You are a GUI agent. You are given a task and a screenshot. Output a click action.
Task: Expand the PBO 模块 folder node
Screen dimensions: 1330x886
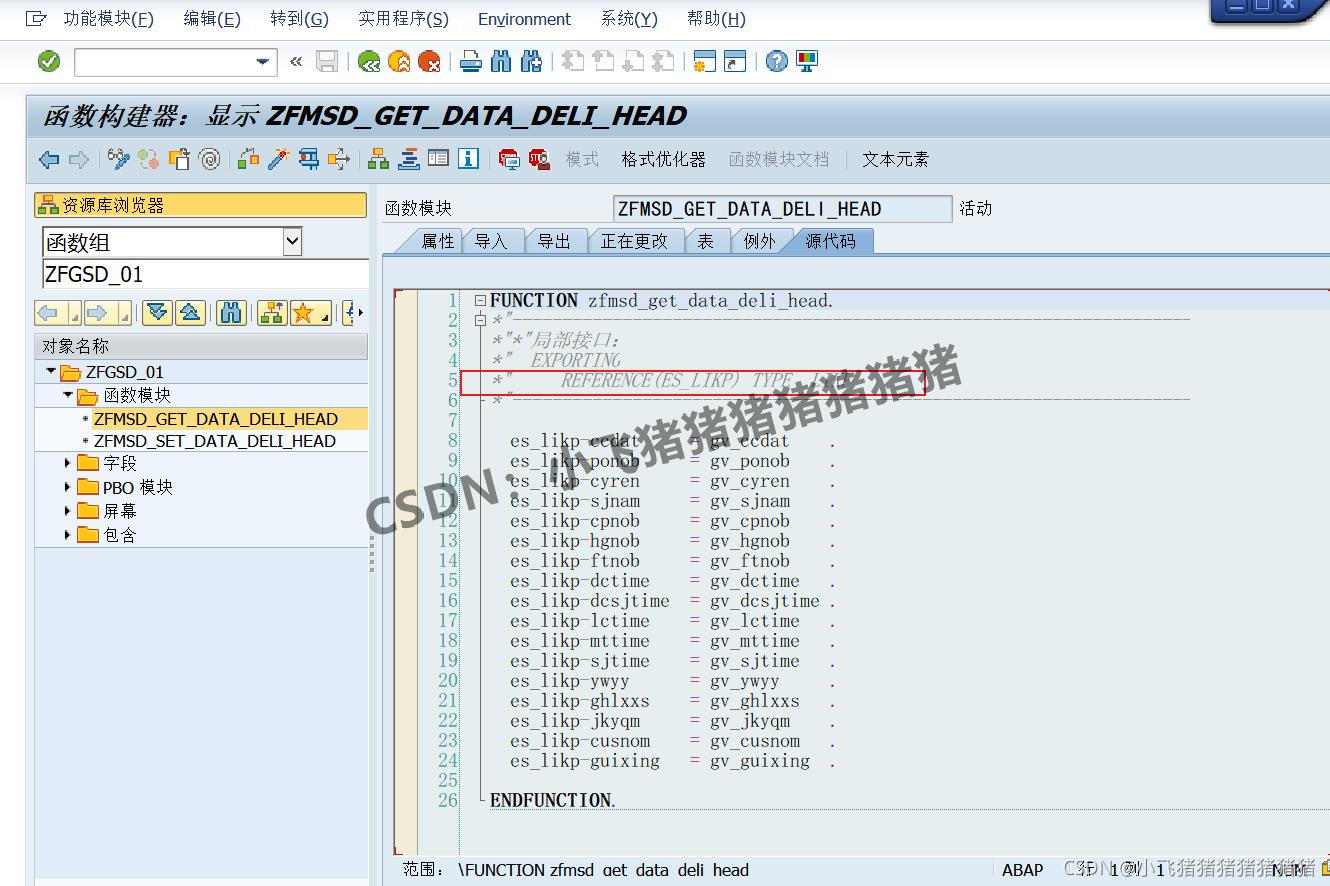pos(68,487)
